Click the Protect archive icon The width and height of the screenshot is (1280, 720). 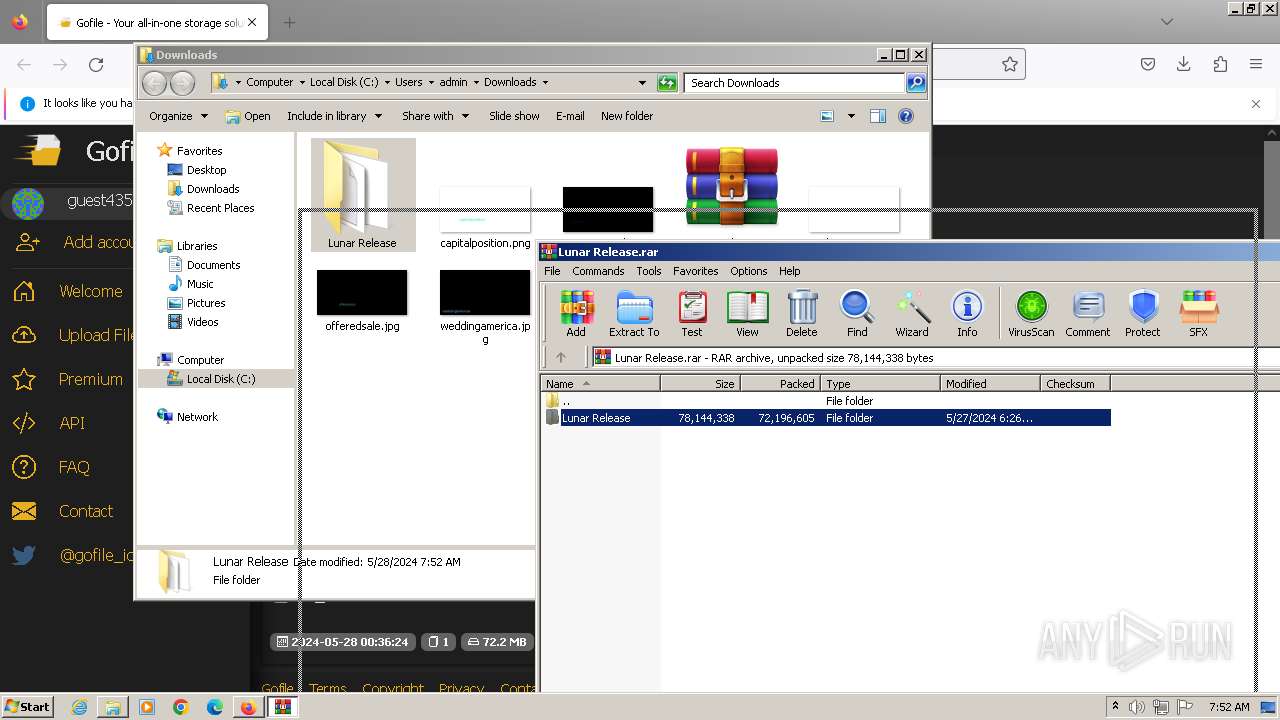1142,313
